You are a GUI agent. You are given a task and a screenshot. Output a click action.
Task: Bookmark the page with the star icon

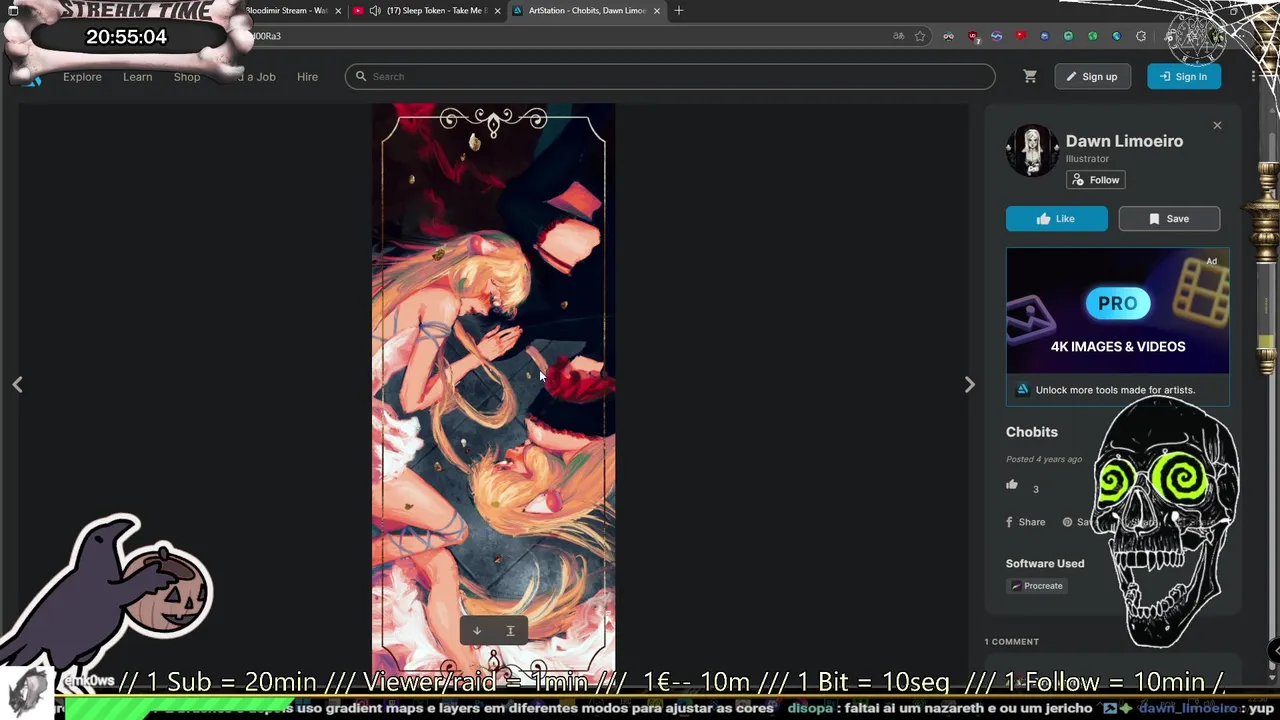[920, 36]
